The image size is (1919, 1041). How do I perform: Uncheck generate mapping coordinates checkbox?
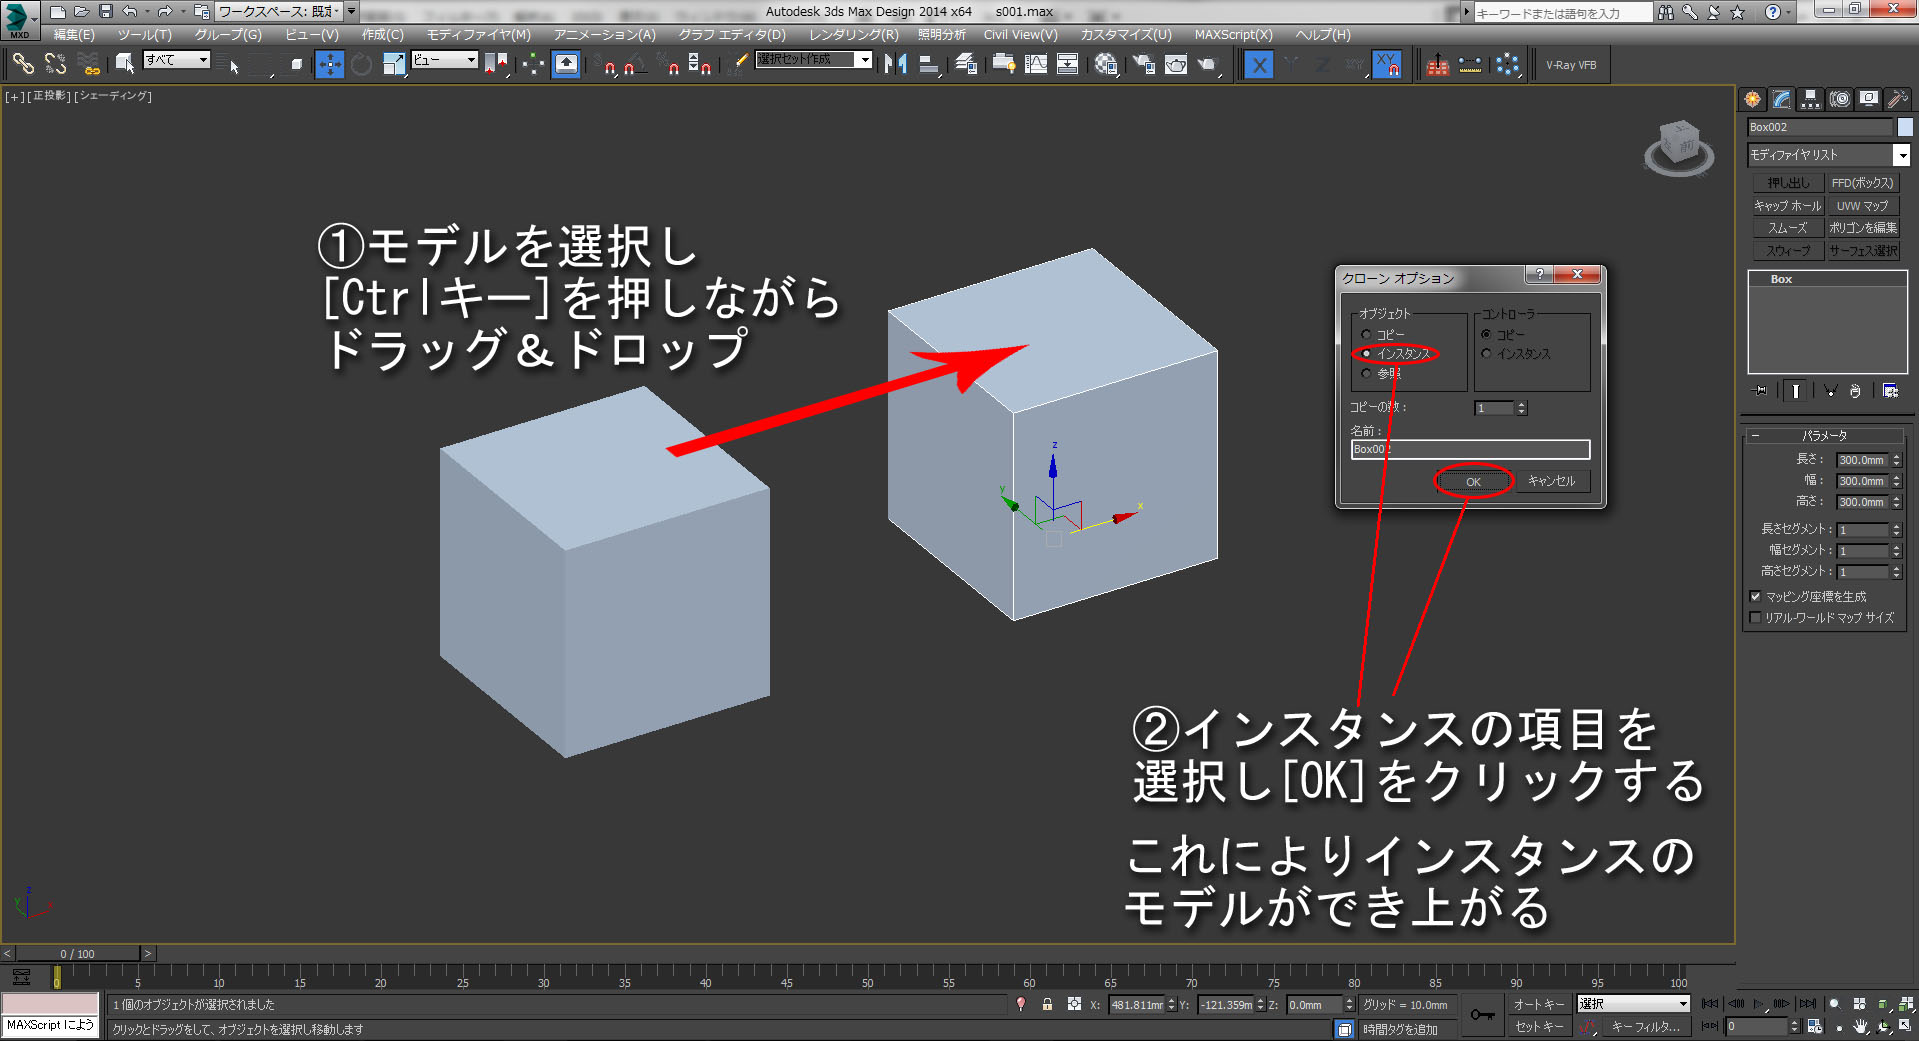click(x=1755, y=597)
